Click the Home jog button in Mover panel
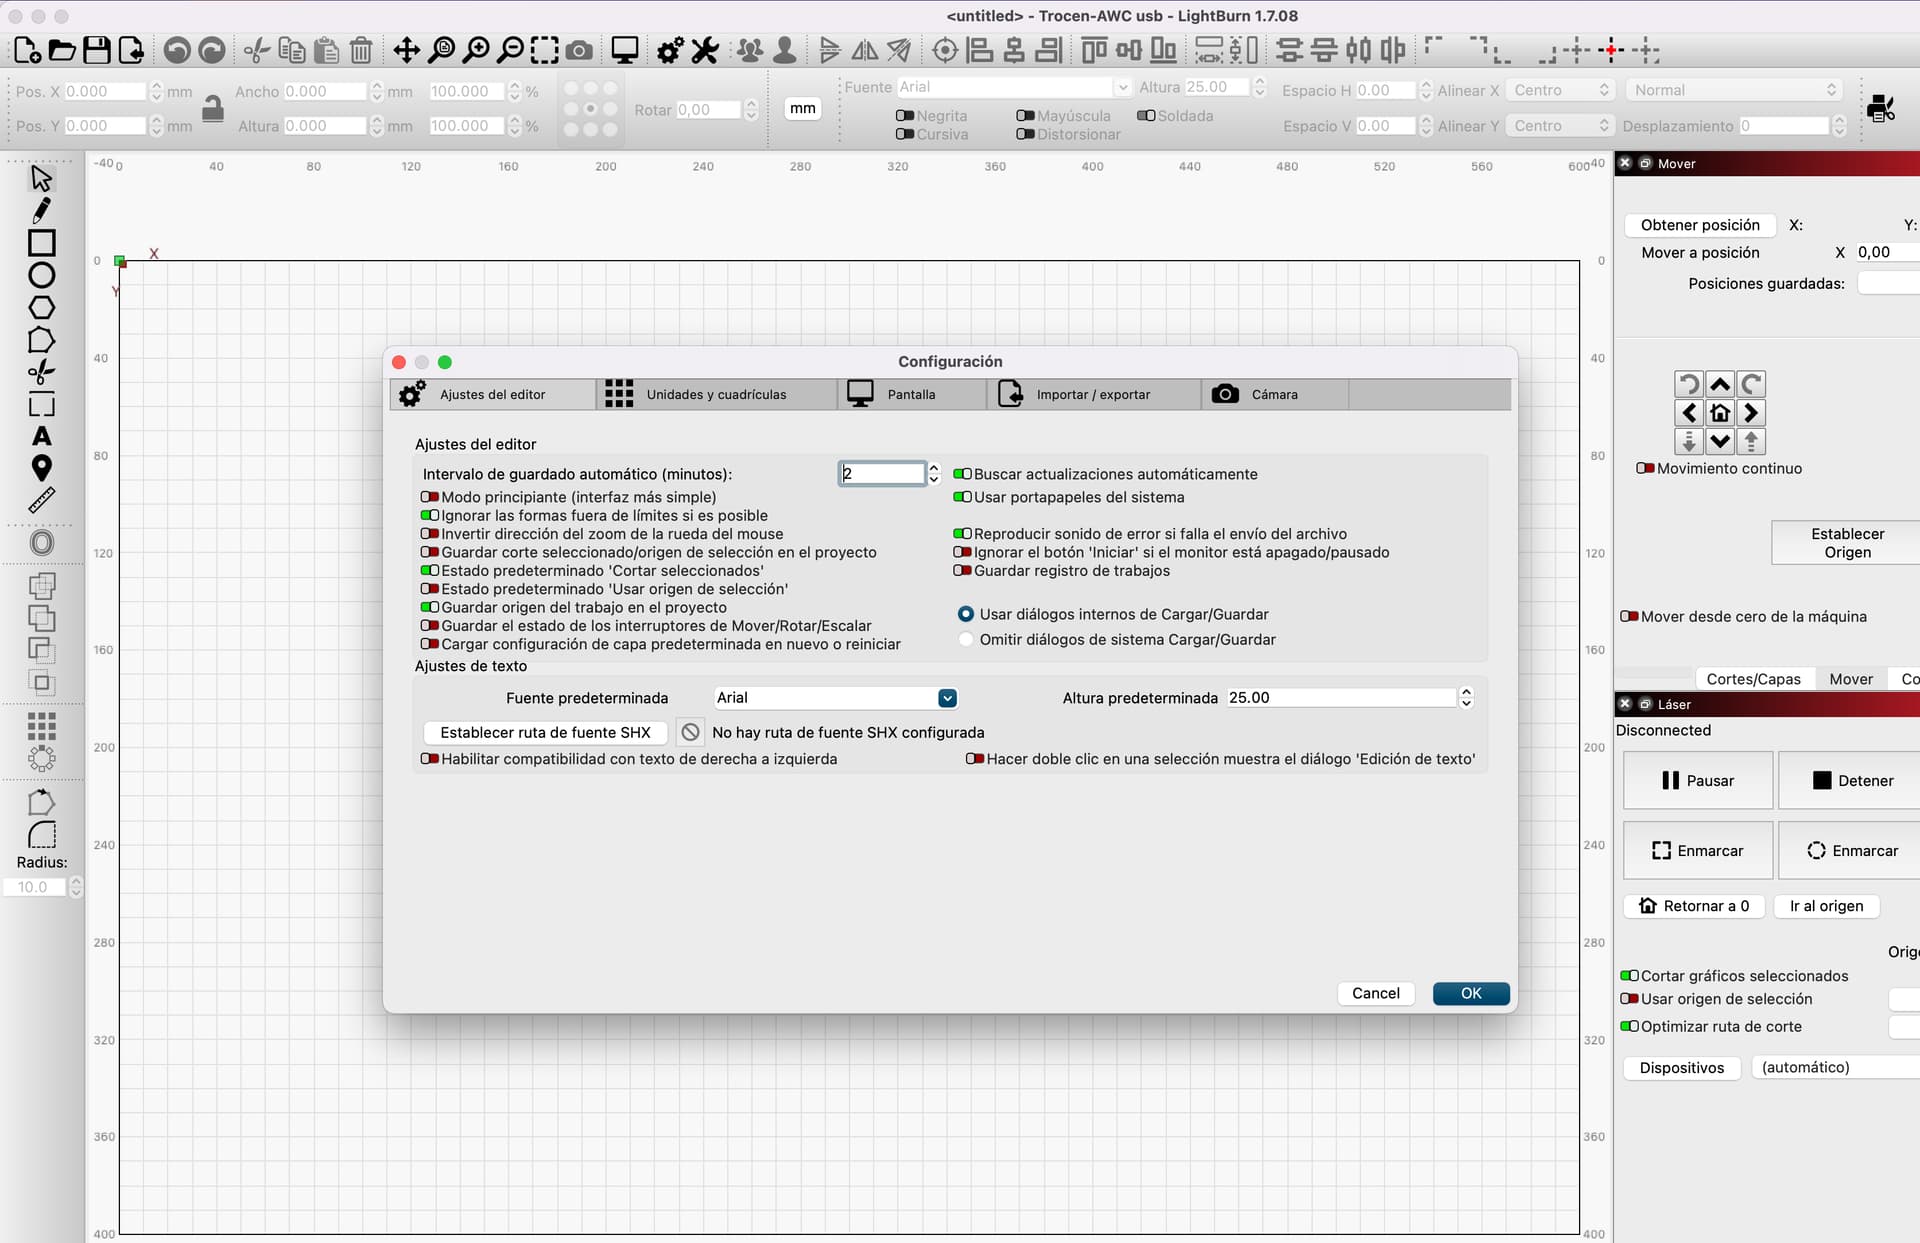The height and width of the screenshot is (1243, 1920). click(x=1720, y=413)
